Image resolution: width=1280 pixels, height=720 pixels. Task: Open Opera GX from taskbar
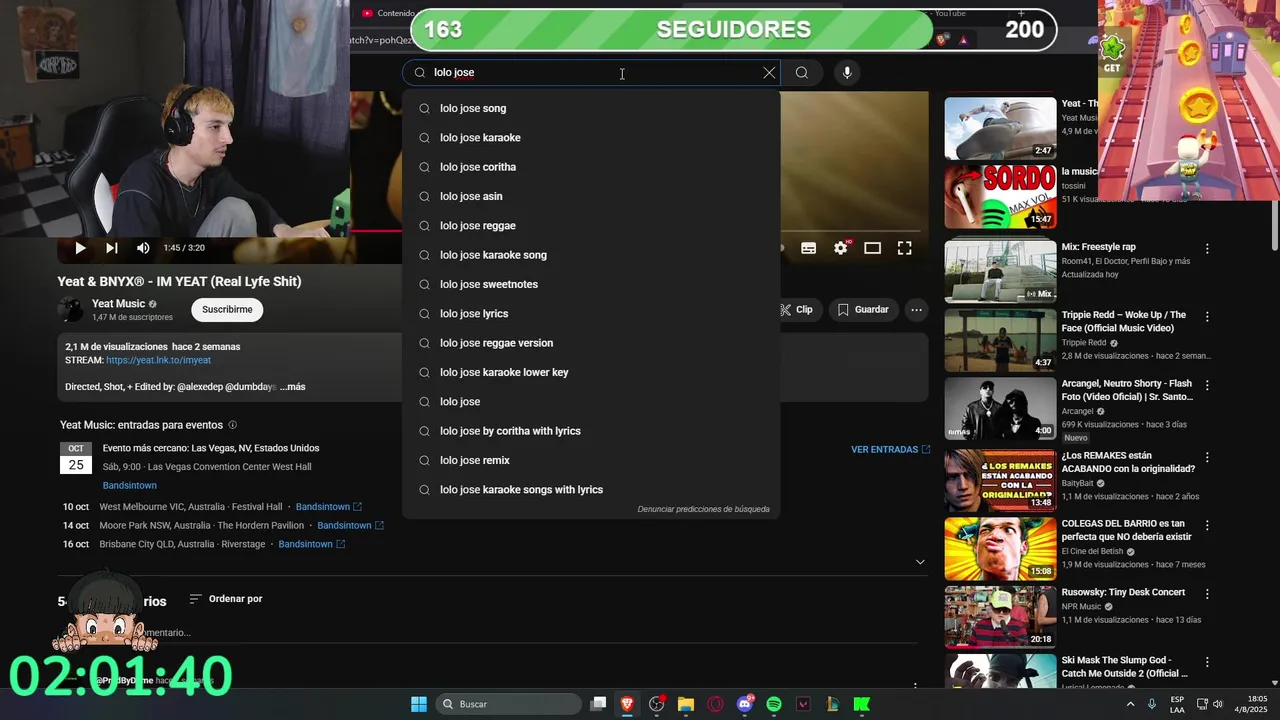(x=715, y=704)
